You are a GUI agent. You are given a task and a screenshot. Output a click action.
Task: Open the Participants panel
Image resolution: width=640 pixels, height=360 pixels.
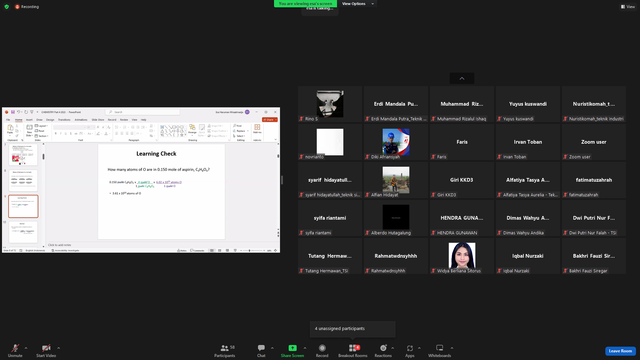tap(224, 350)
